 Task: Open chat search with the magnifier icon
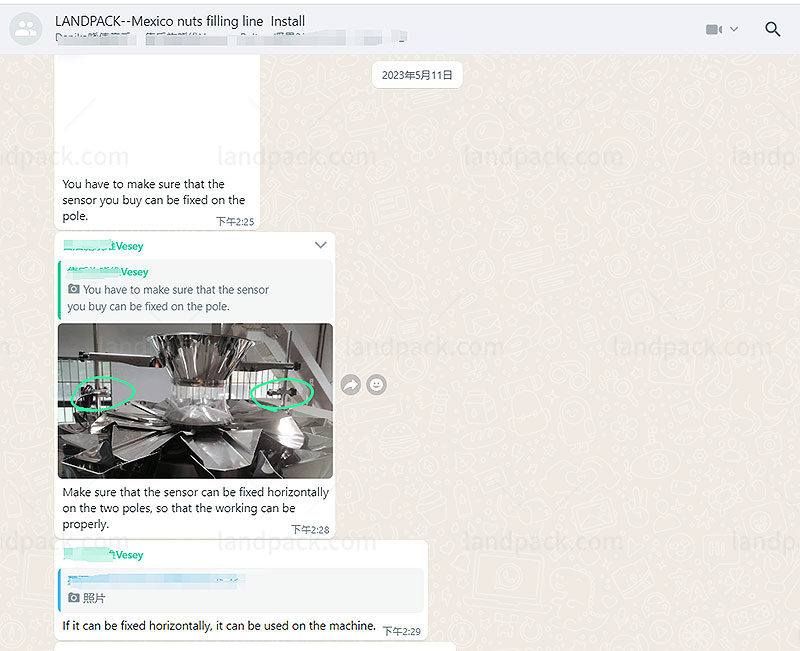coord(772,29)
